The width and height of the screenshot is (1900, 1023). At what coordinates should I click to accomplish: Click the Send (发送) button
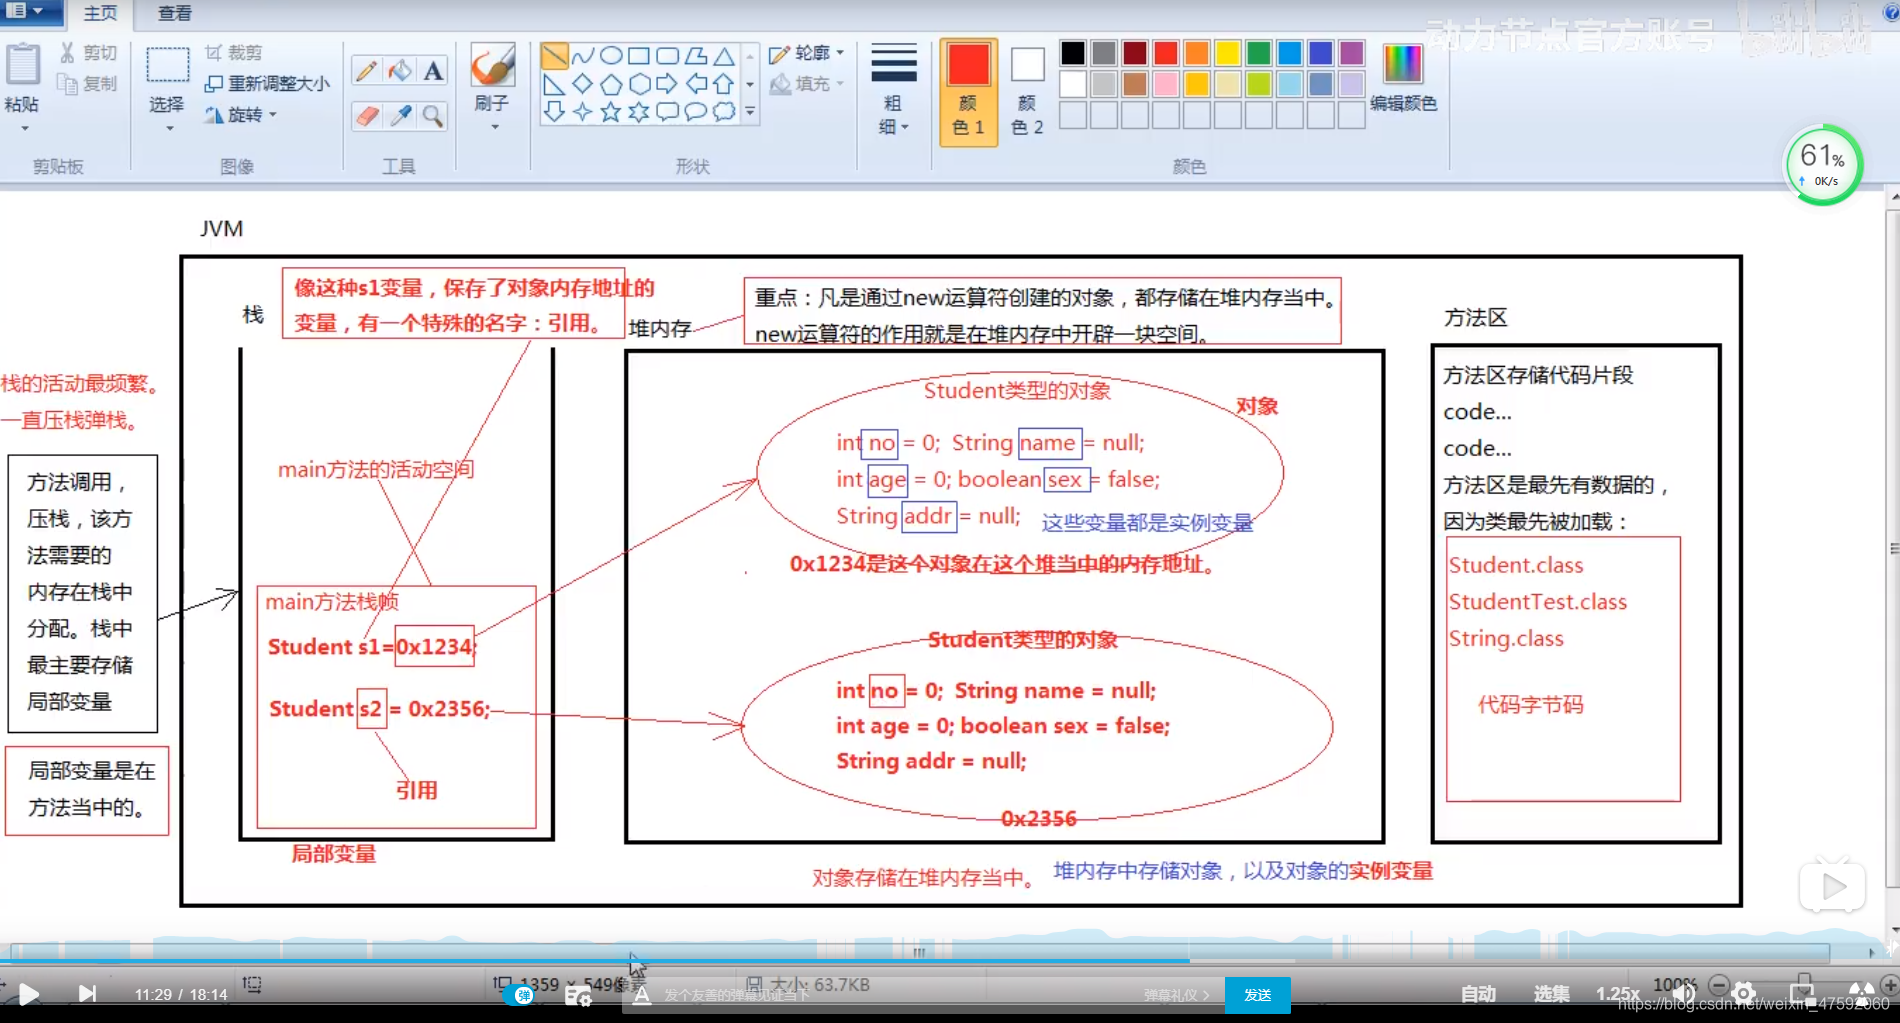point(1257,995)
